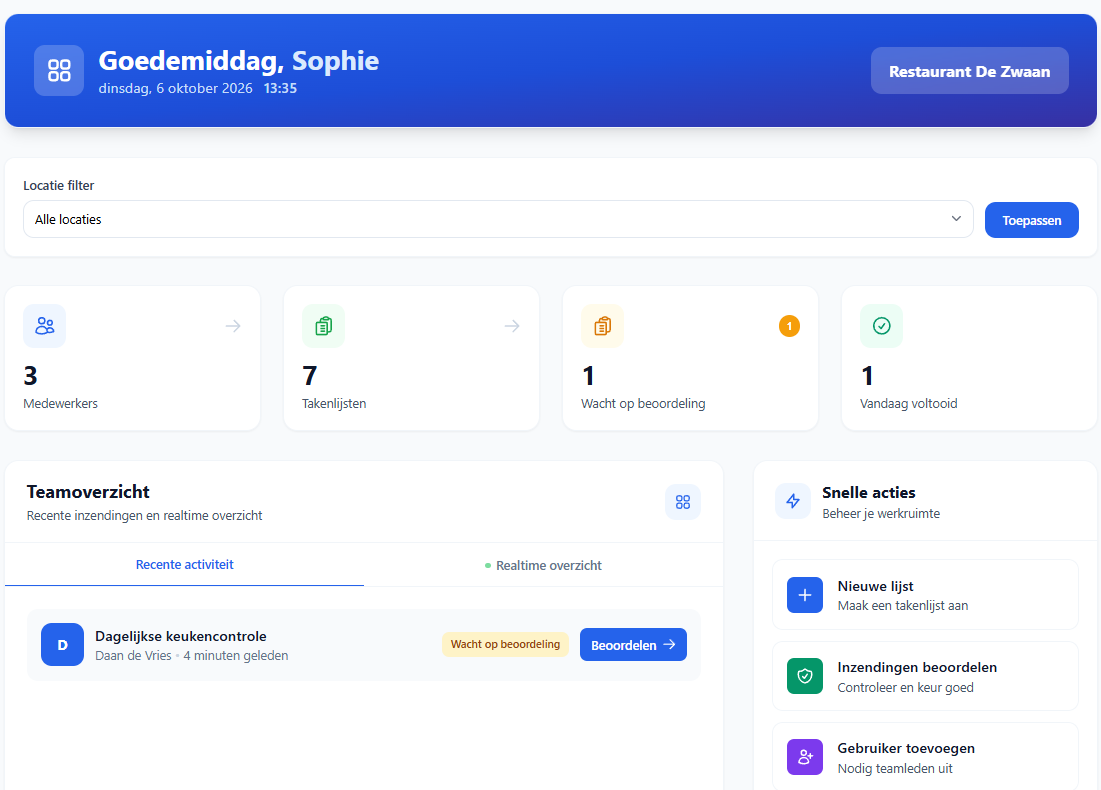This screenshot has height=790, width=1101.
Task: Click the green Takenlijsten clipboard icon
Action: (x=323, y=326)
